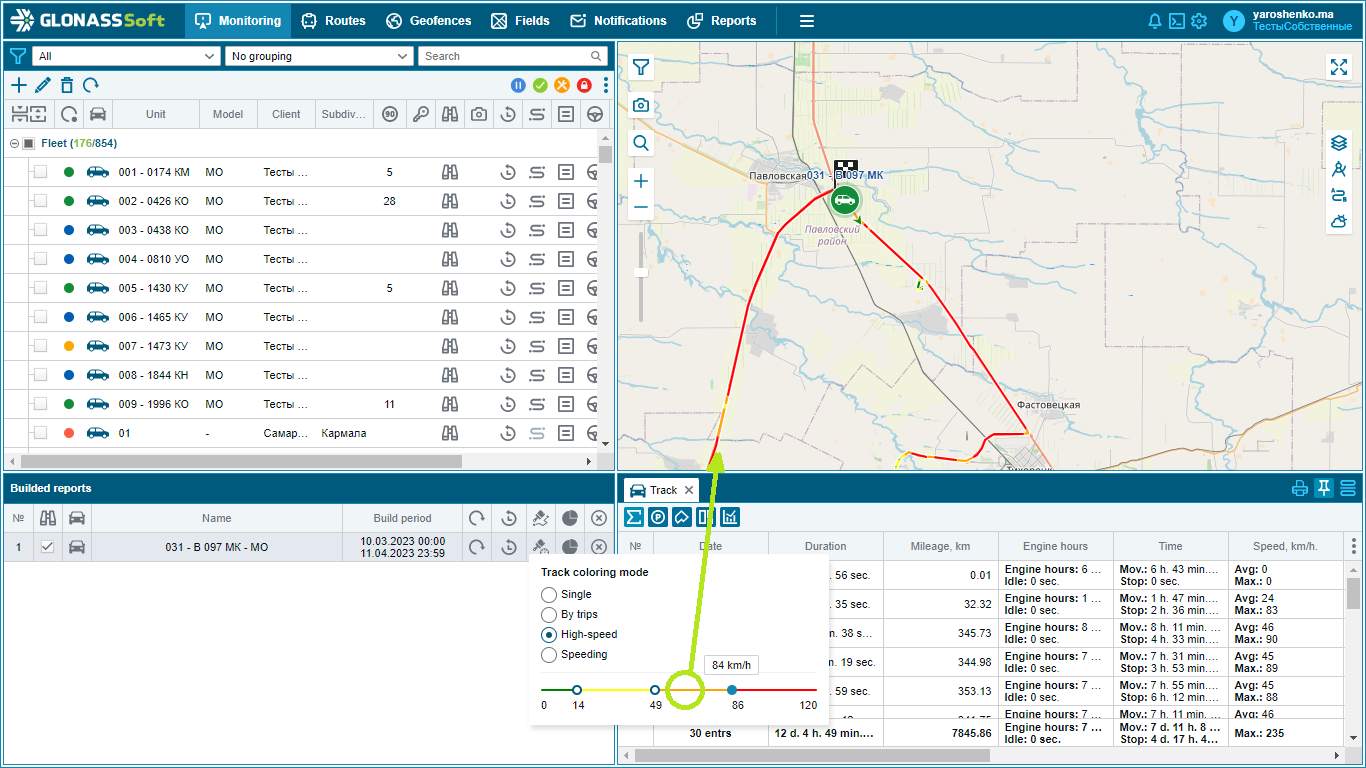1366x768 pixels.
Task: Remove the built report 031 - B 097 MK
Action: [598, 547]
